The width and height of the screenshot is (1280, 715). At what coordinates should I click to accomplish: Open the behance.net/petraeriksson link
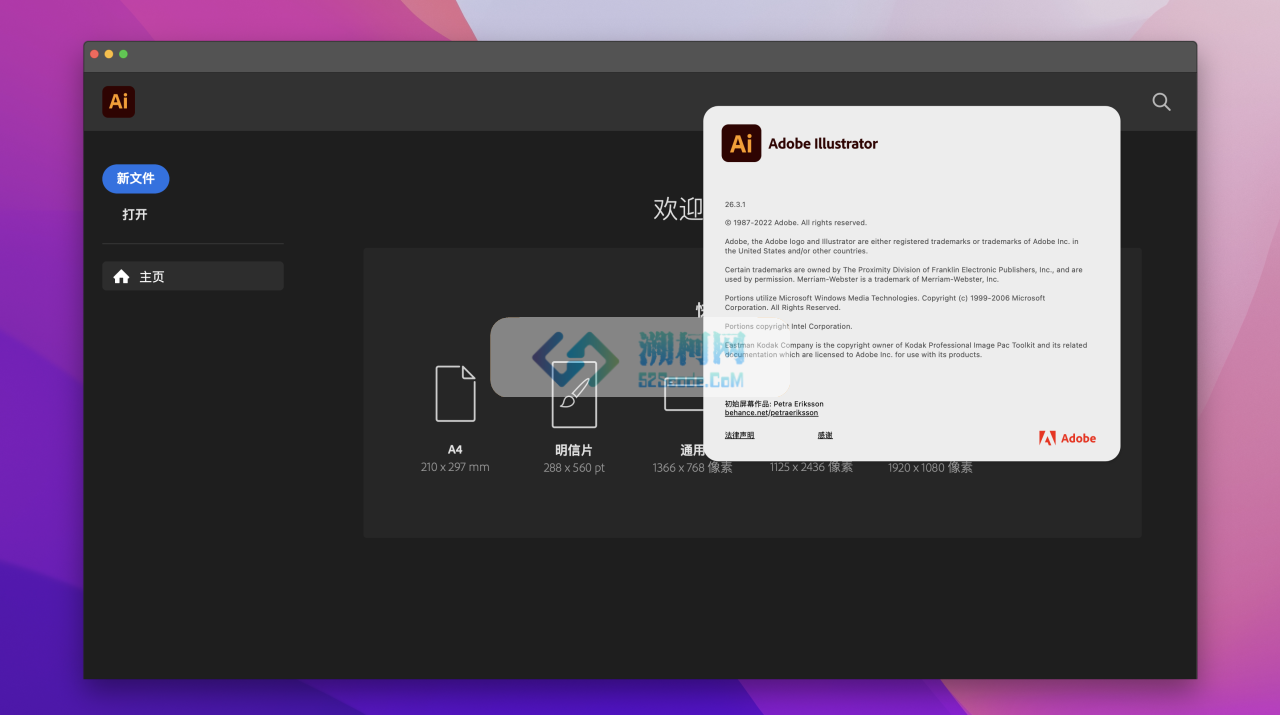tap(771, 412)
